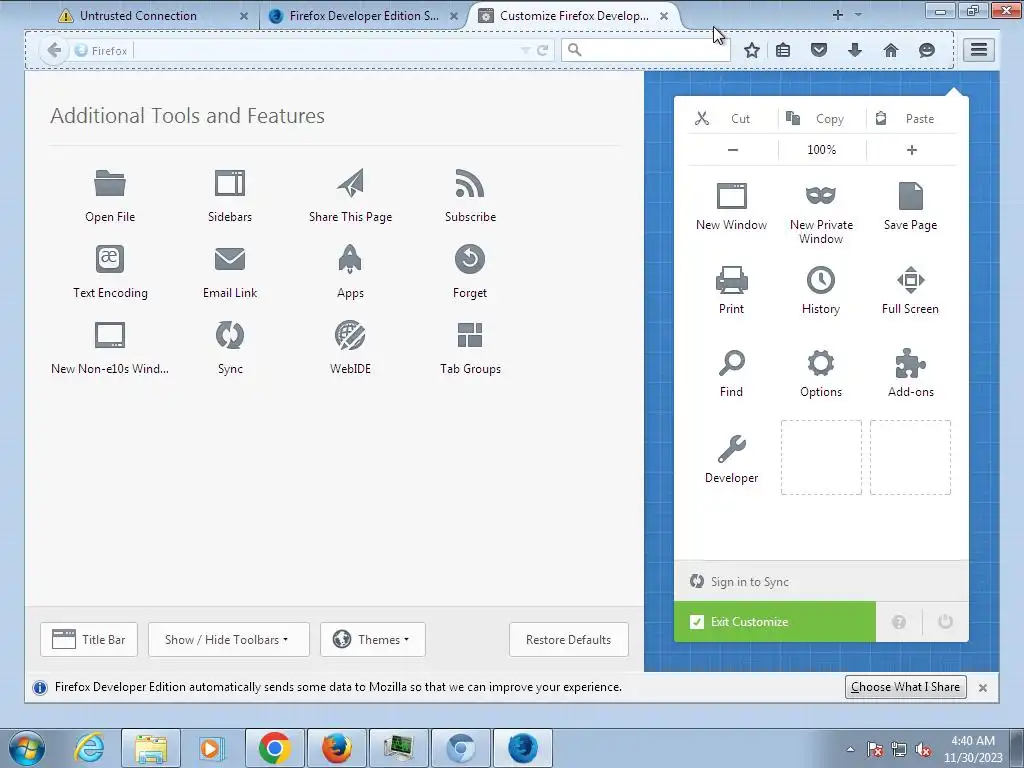
Task: Close the Customize Firefox tab
Action: (664, 16)
